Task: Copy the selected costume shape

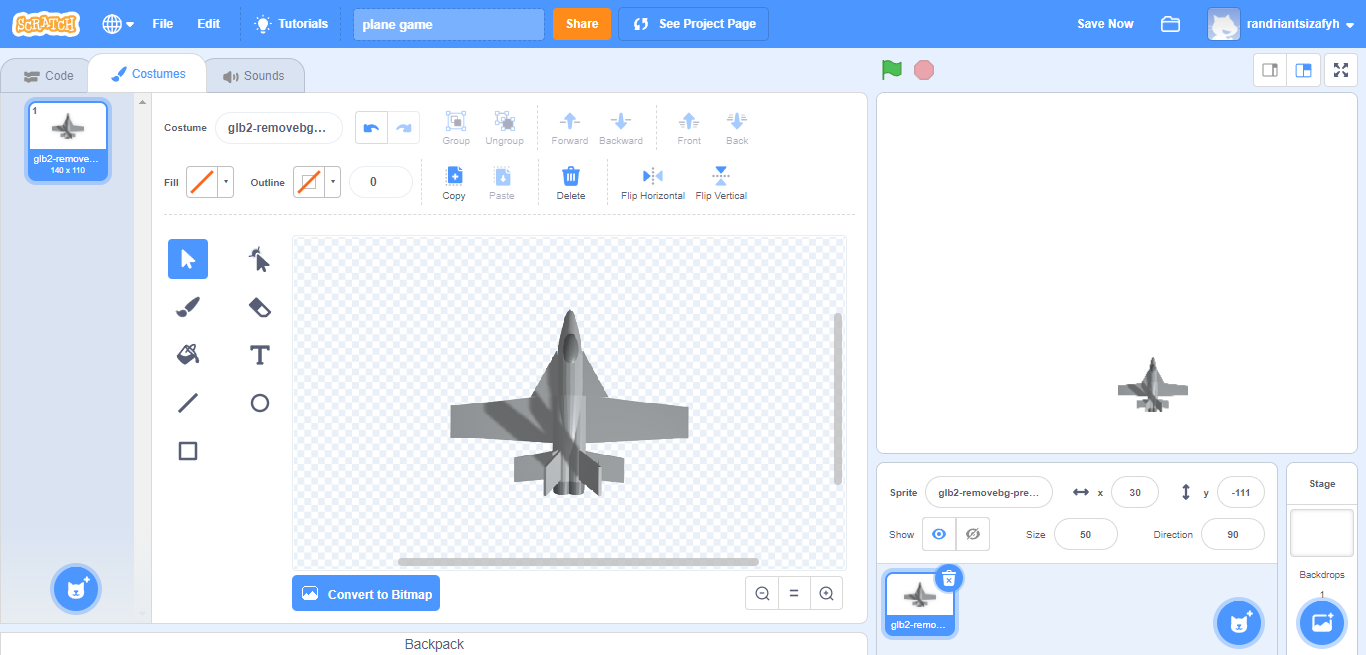Action: point(454,183)
